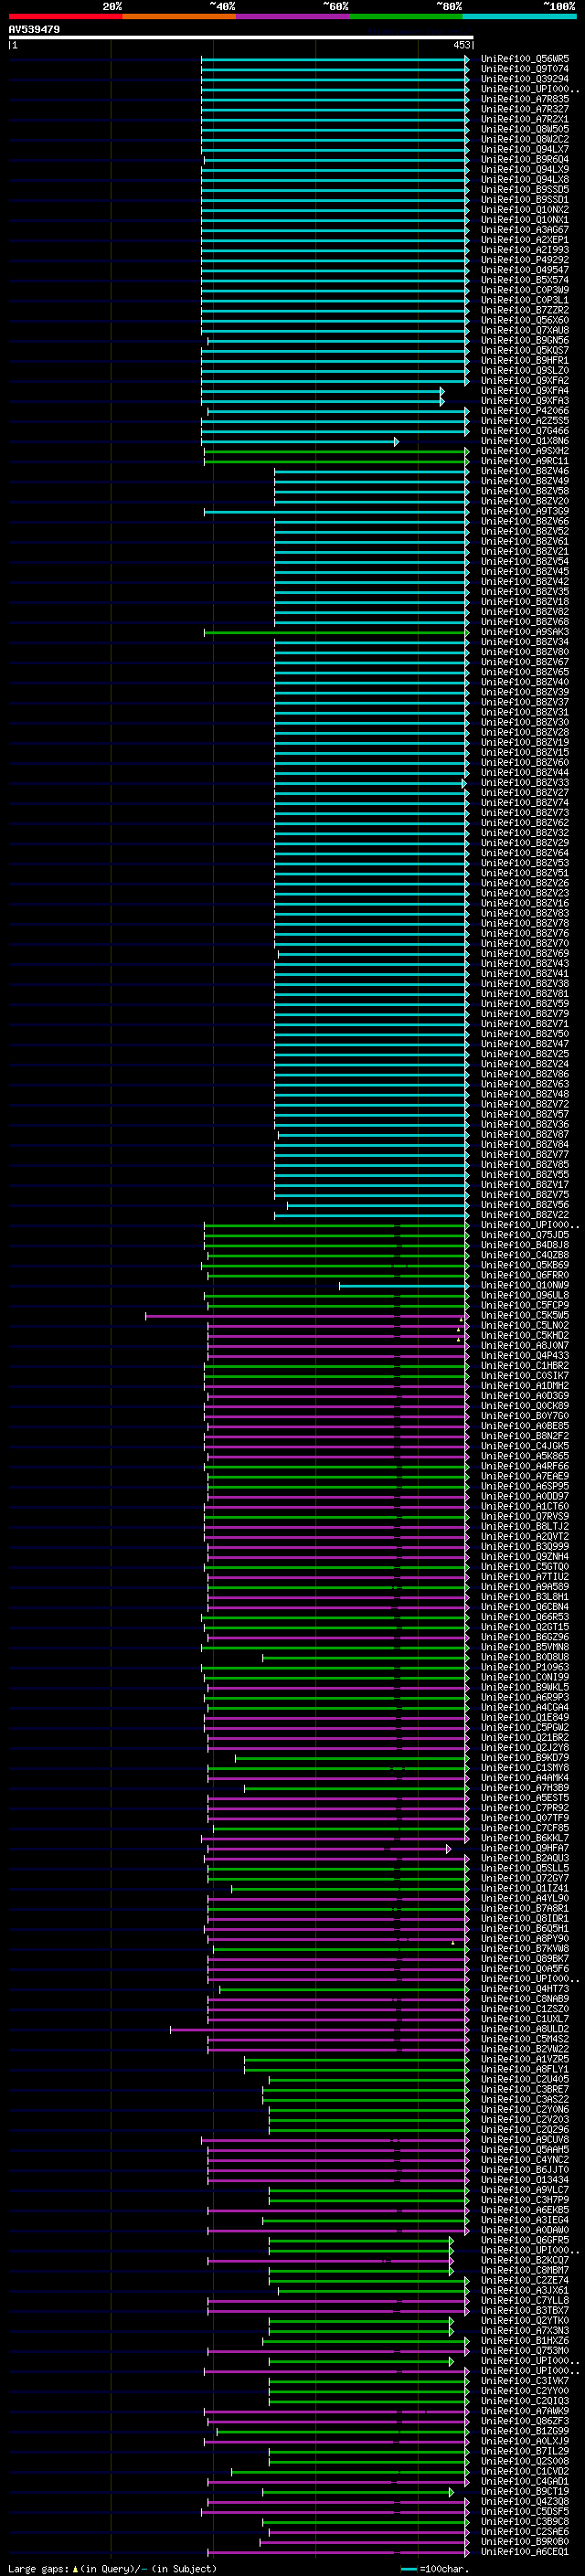Select label UniRef100_Q1X8N6
The height and width of the screenshot is (2576, 585).
(x=525, y=441)
